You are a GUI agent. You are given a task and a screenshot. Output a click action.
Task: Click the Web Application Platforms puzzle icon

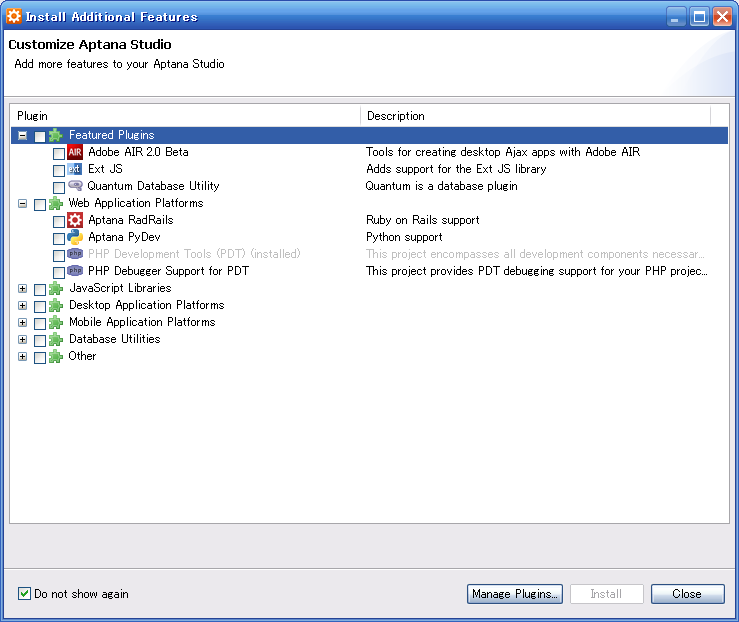pos(56,203)
